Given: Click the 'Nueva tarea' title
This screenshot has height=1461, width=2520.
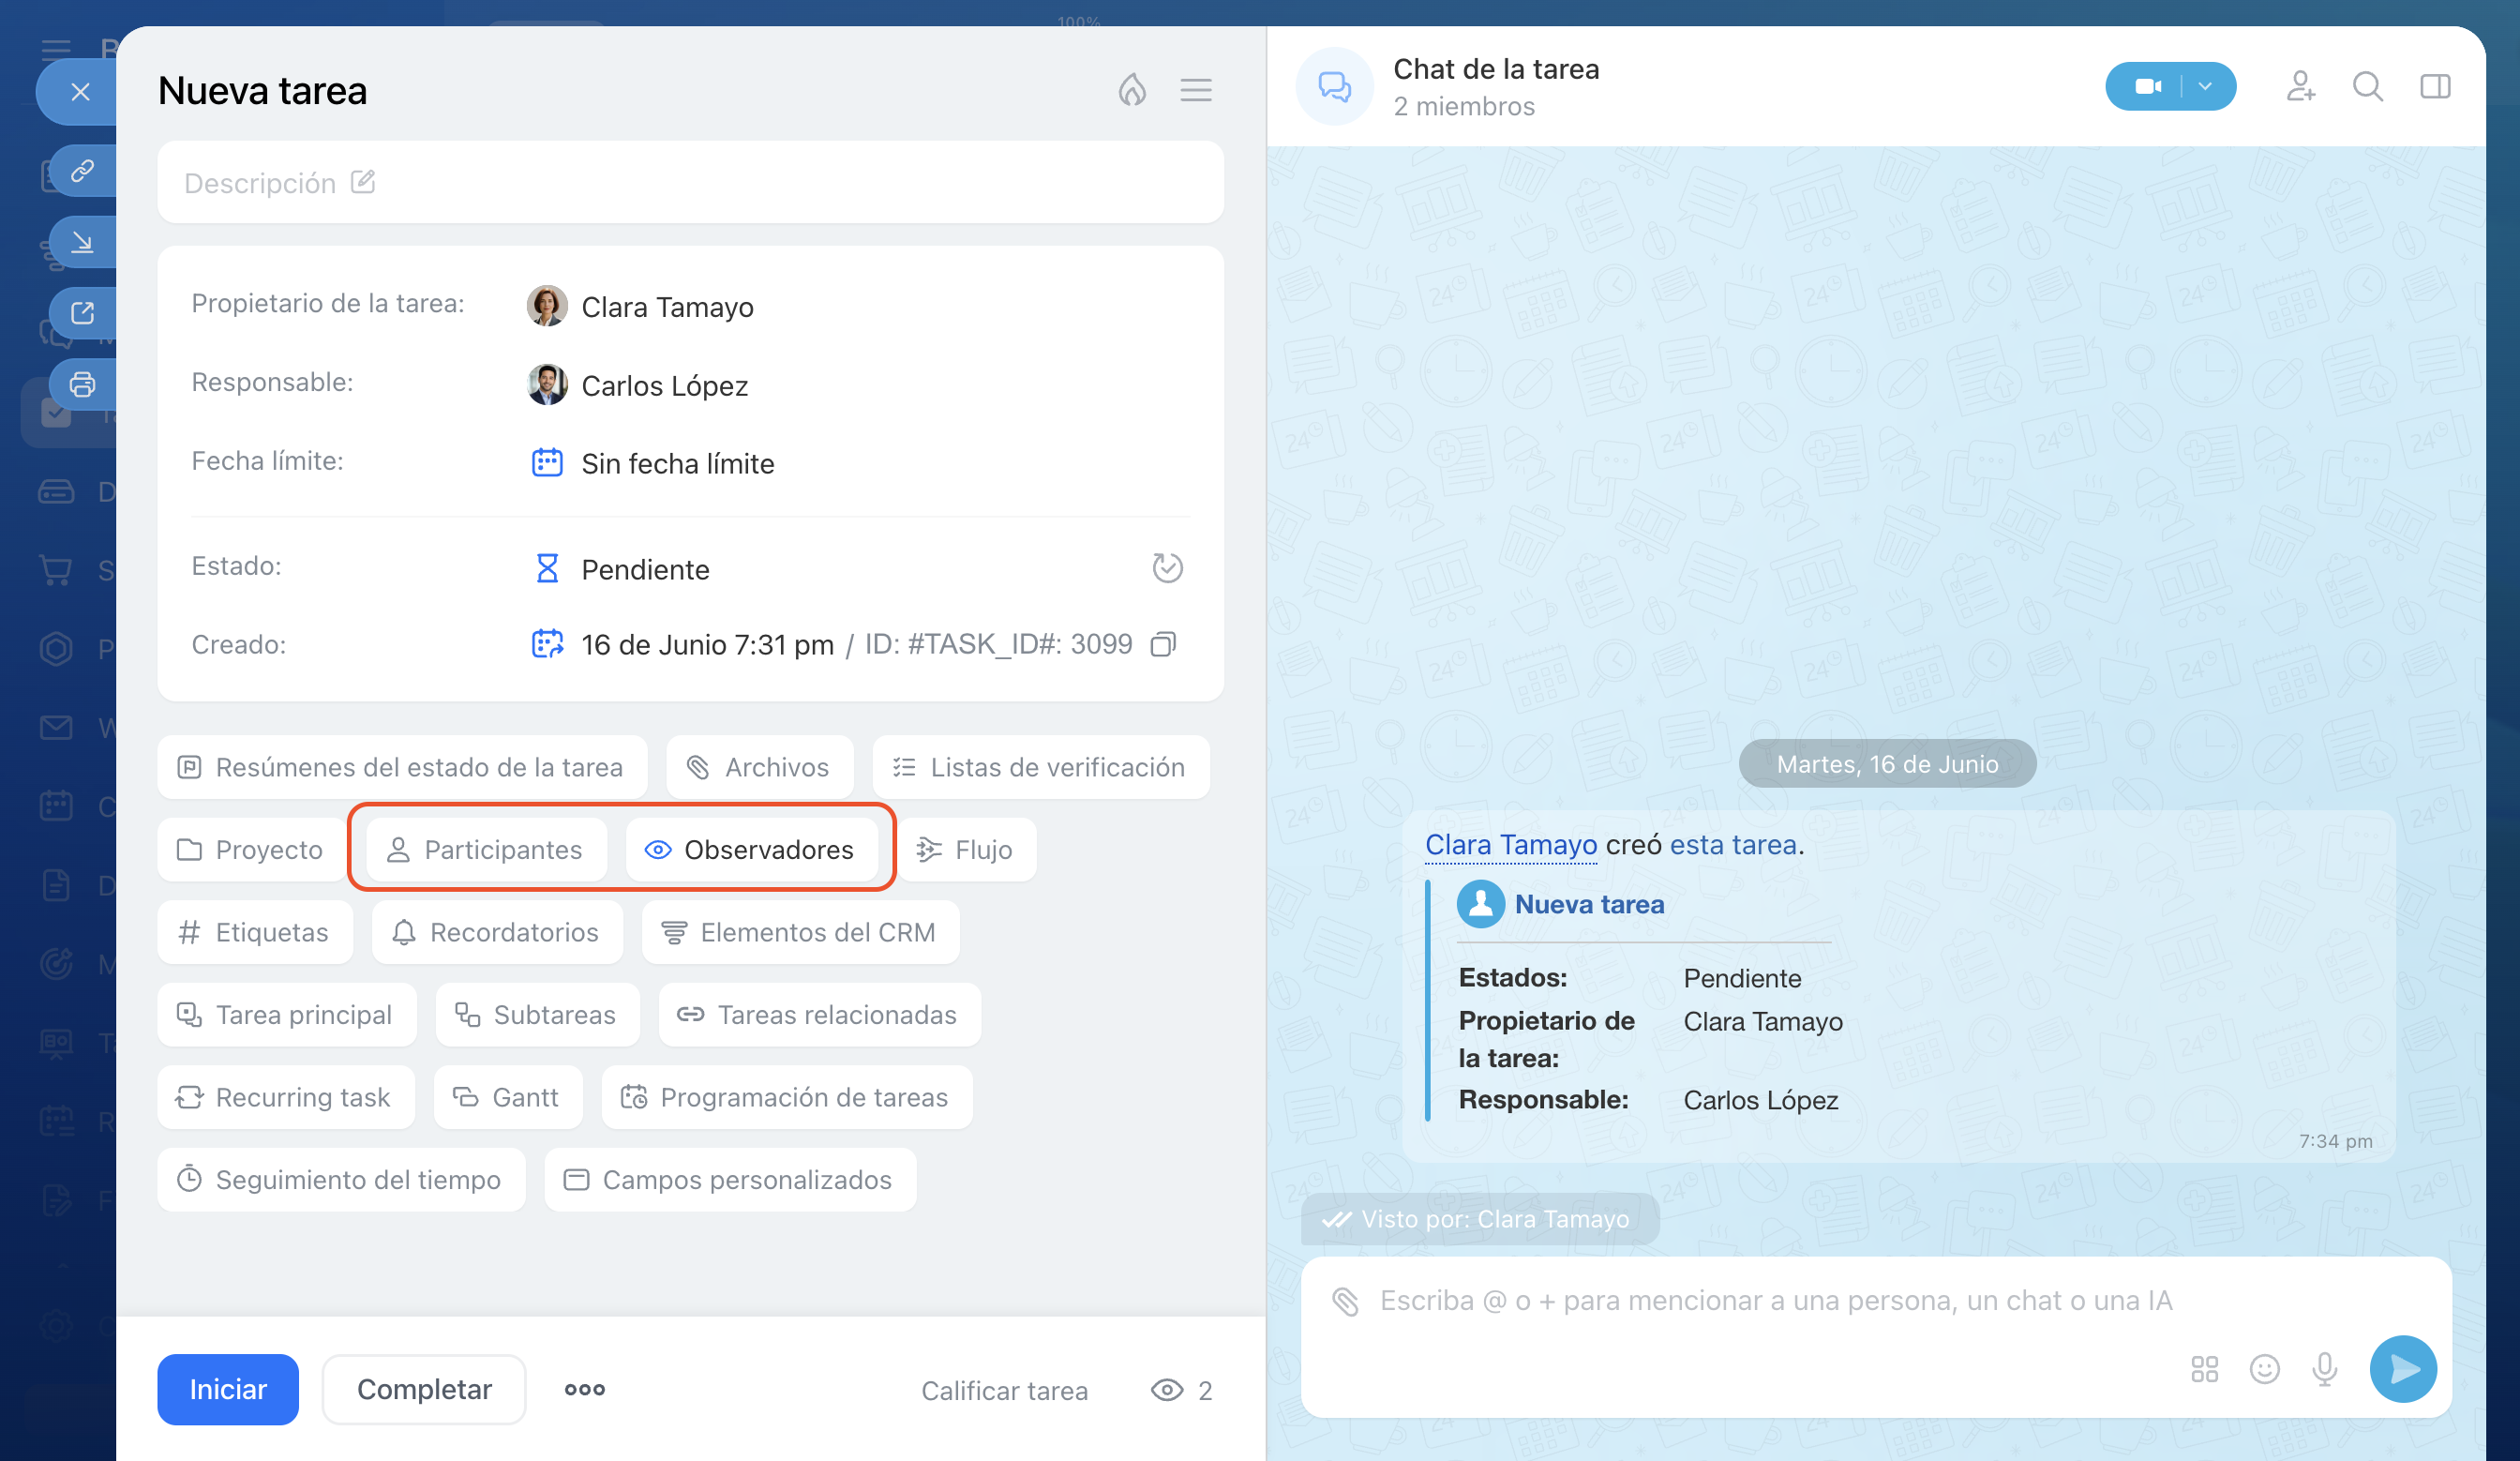Looking at the screenshot, I should (x=262, y=91).
